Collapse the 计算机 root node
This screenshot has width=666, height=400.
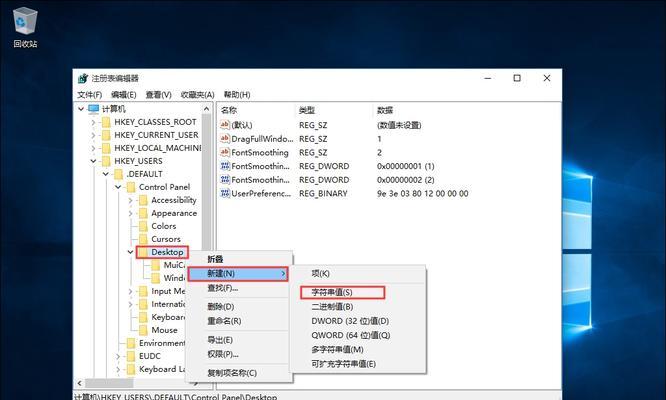click(x=81, y=109)
